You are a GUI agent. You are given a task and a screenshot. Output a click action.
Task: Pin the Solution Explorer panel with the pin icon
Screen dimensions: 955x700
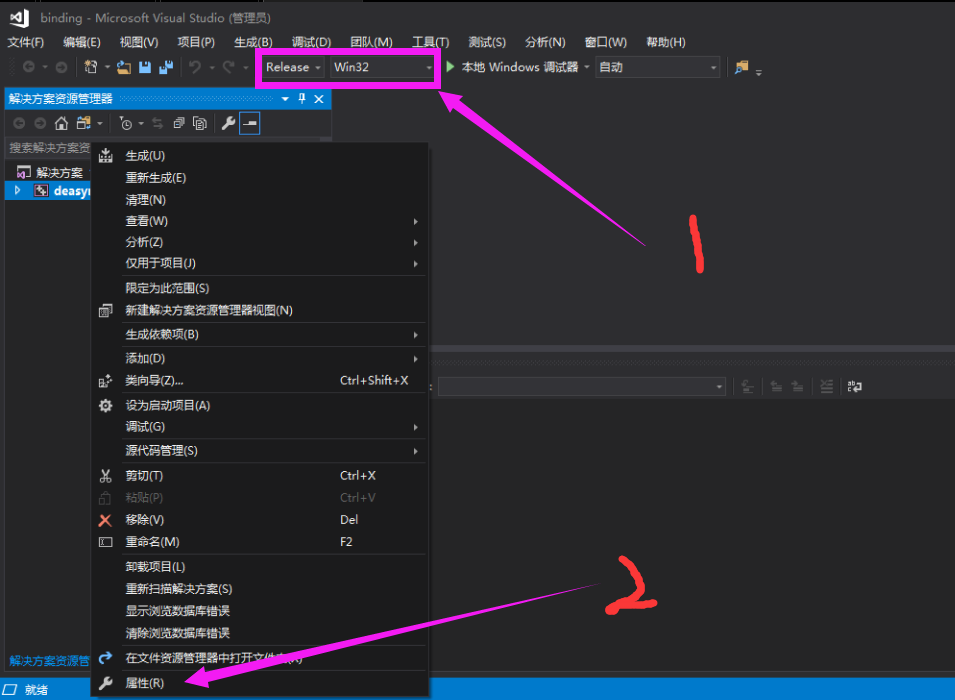(302, 98)
